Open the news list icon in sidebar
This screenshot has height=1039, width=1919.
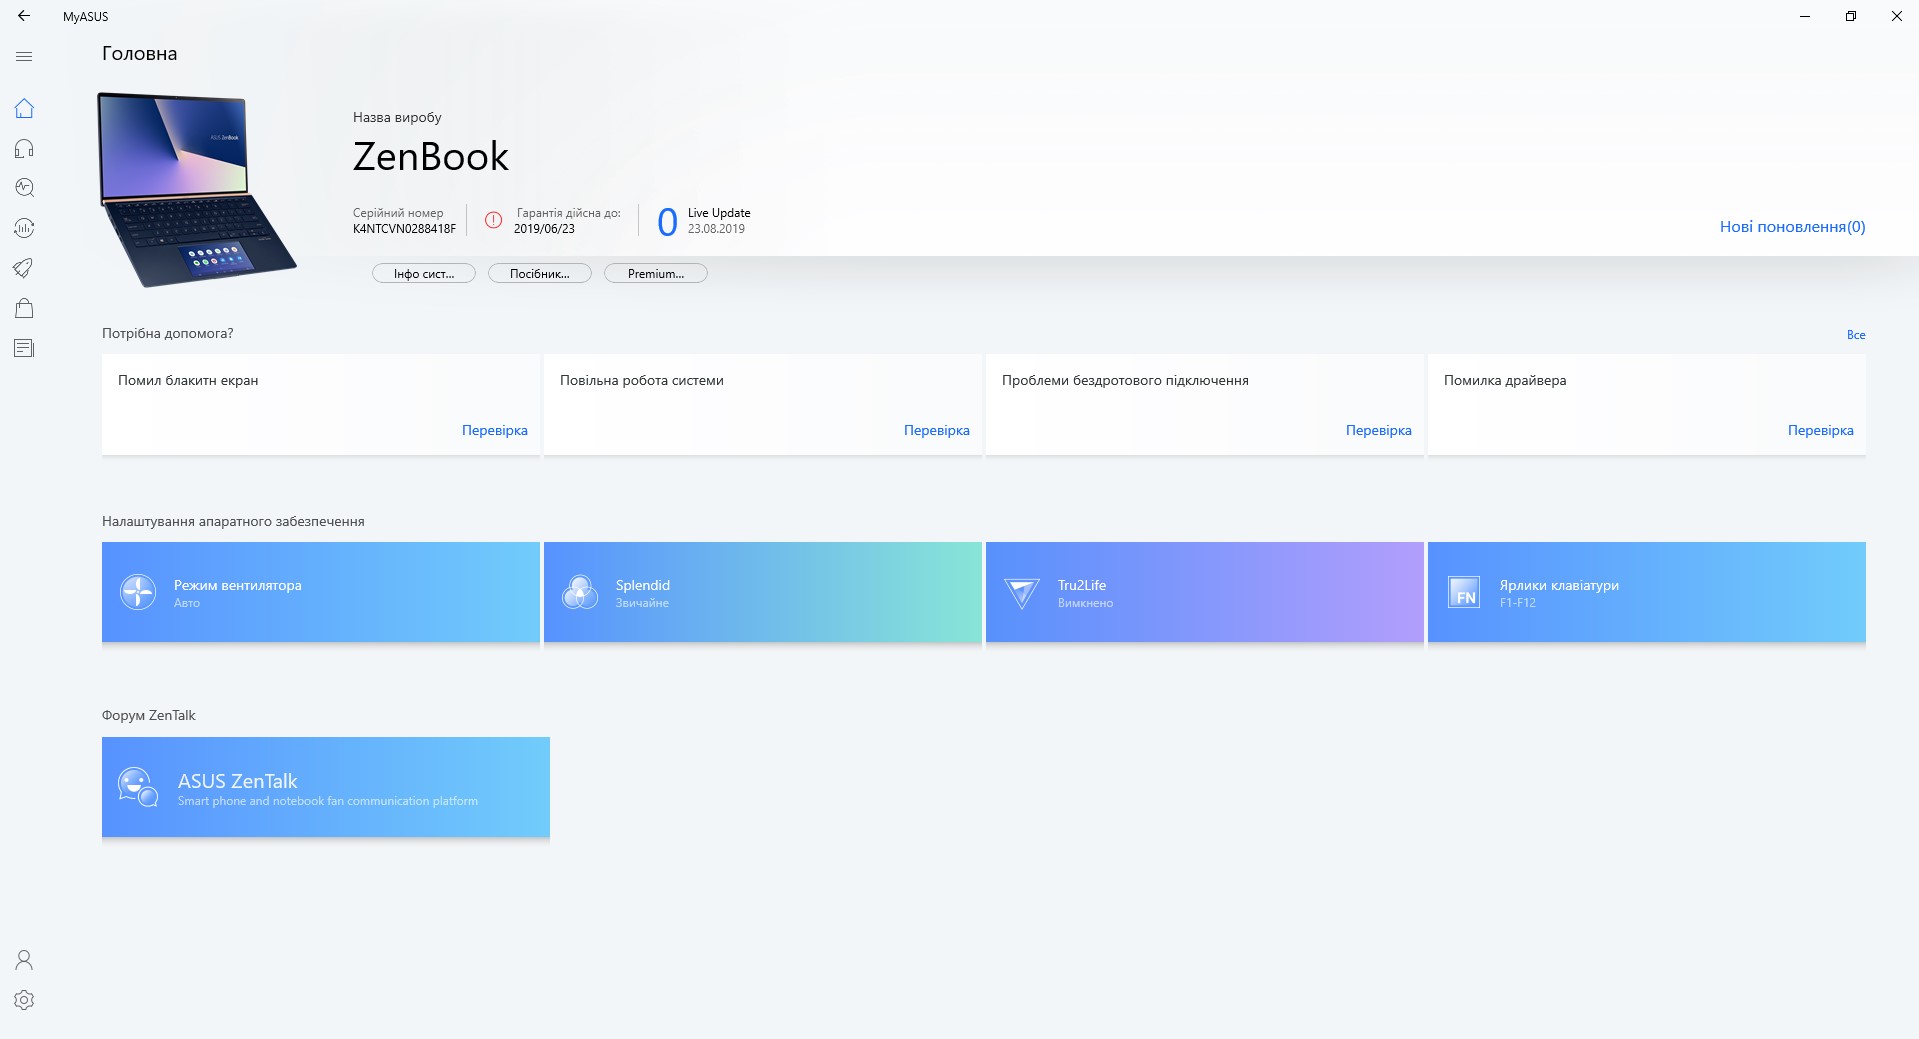(x=24, y=348)
